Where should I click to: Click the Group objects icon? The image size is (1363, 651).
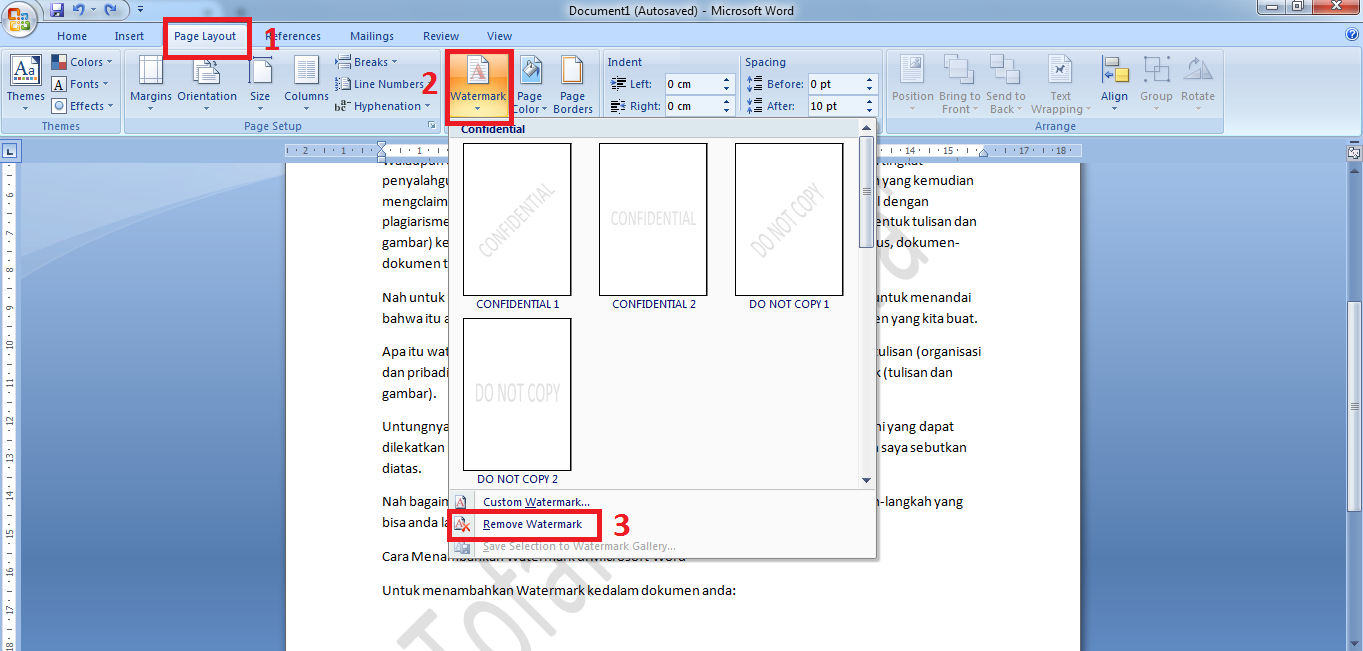point(1156,70)
